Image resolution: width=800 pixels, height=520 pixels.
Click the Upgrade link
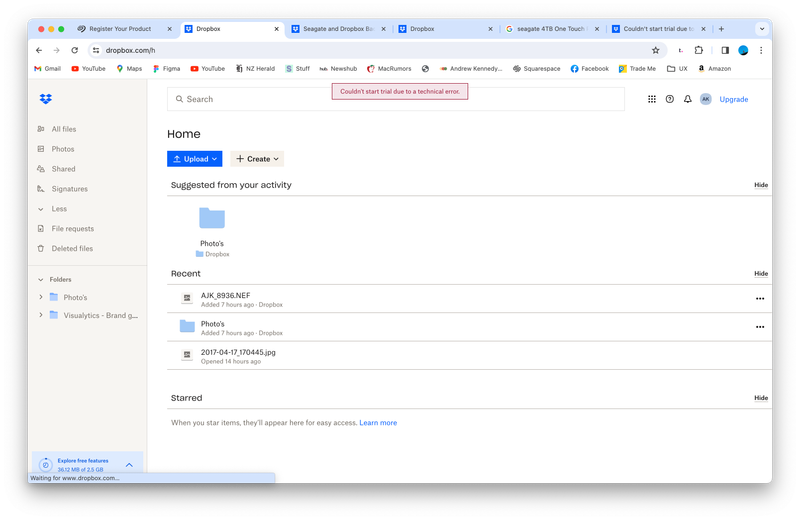734,99
